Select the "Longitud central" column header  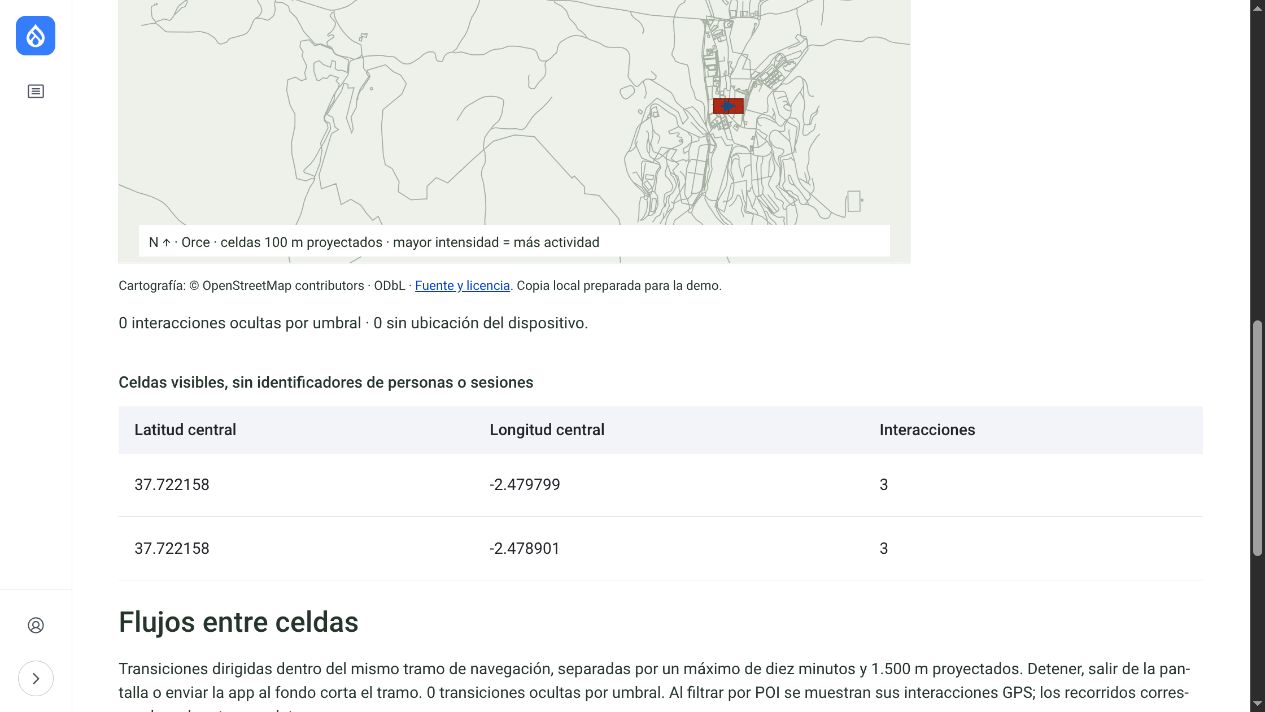(547, 430)
